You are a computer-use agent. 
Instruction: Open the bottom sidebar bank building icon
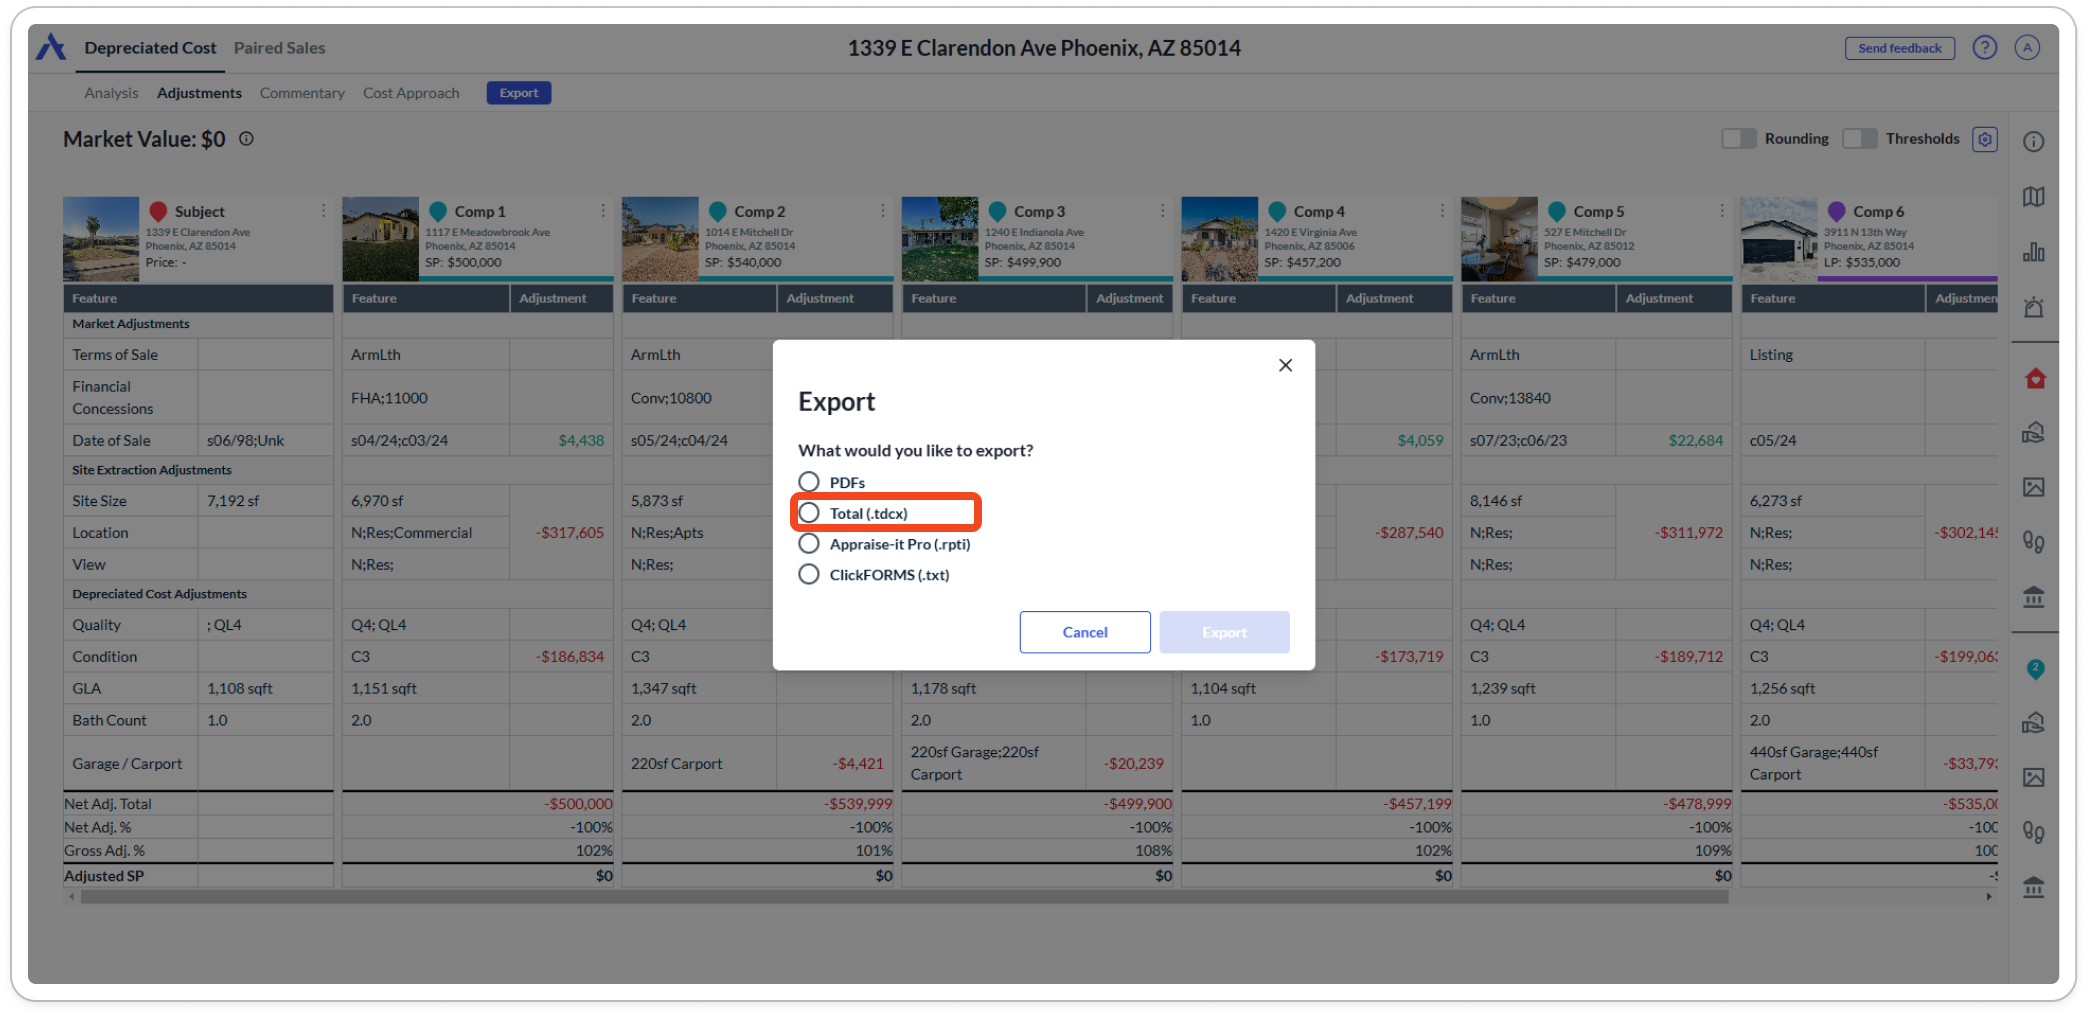point(2033,887)
